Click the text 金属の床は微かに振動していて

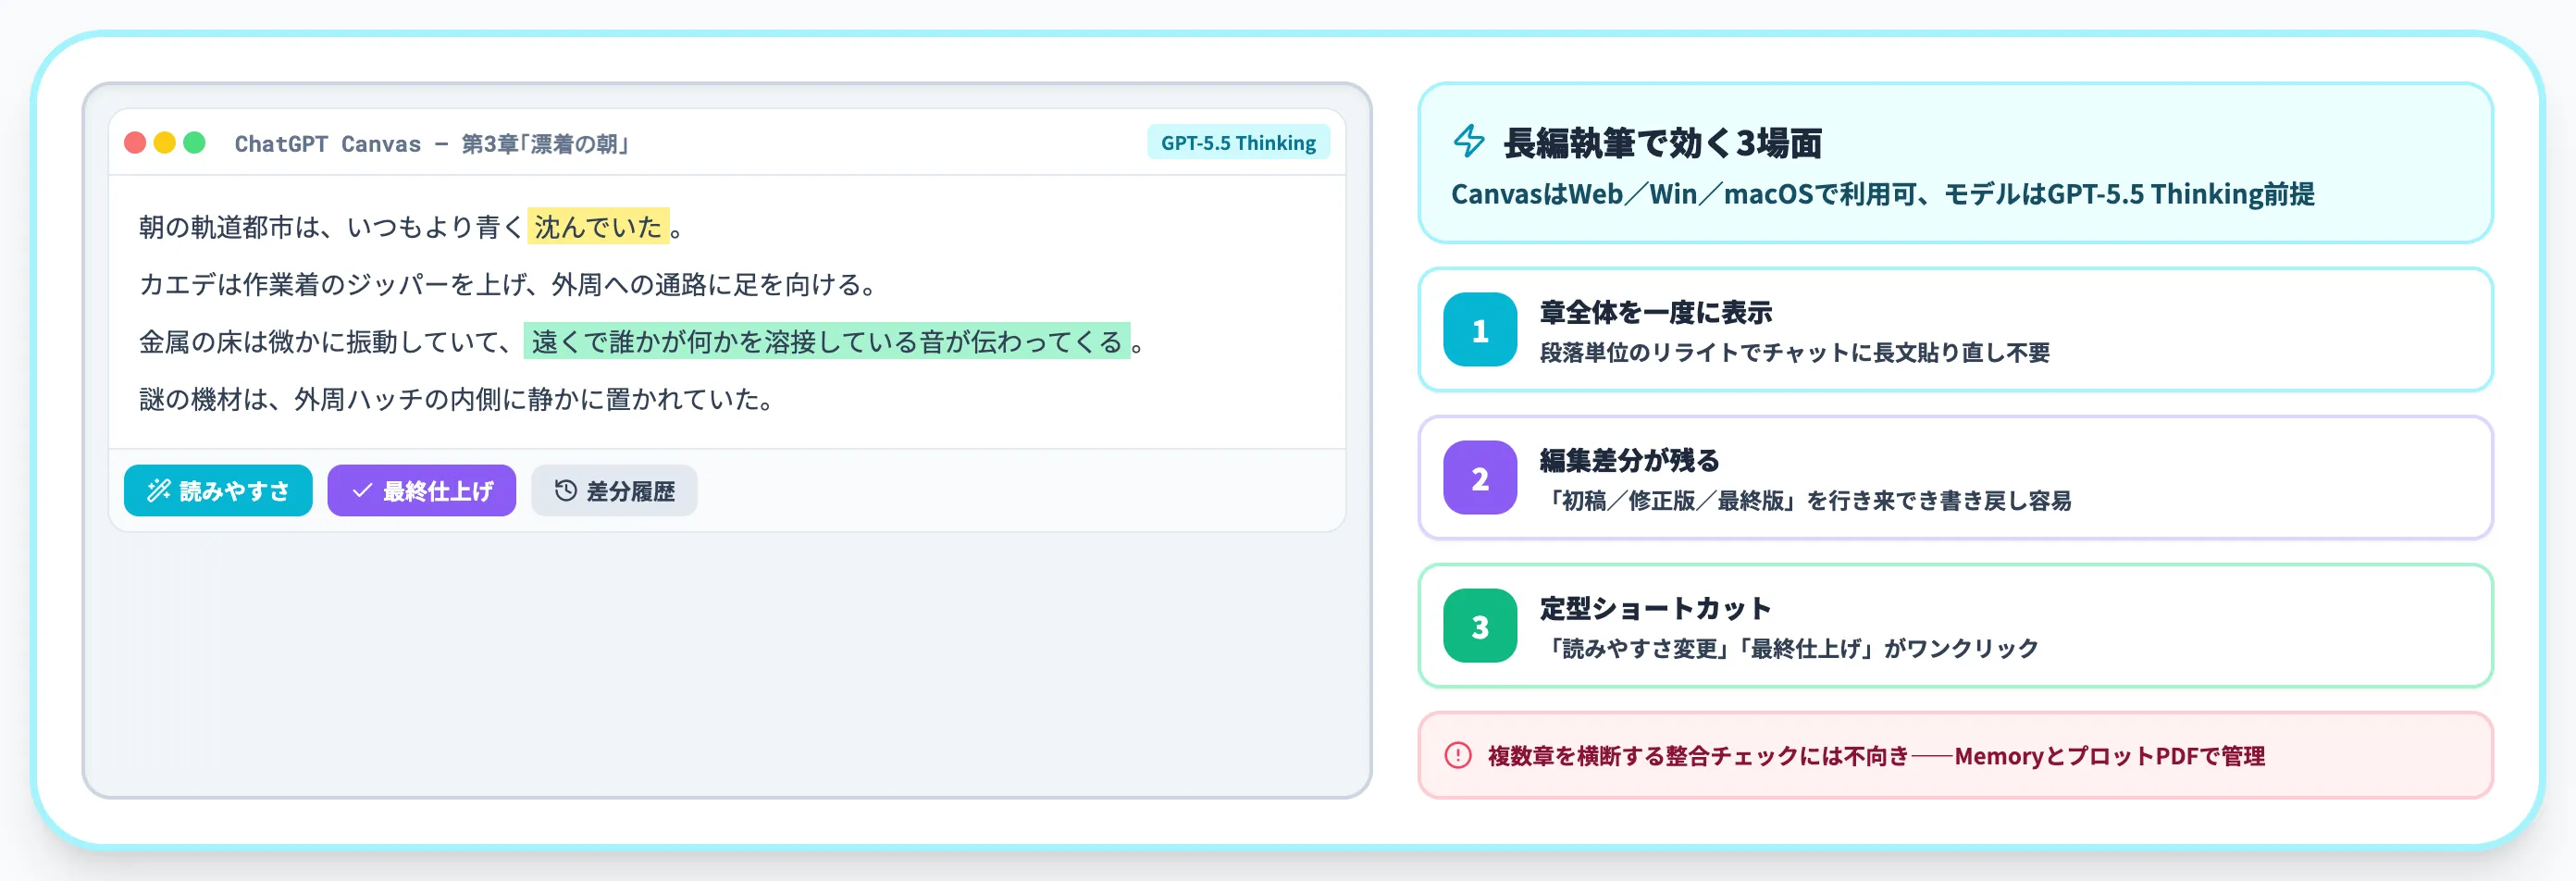326,342
